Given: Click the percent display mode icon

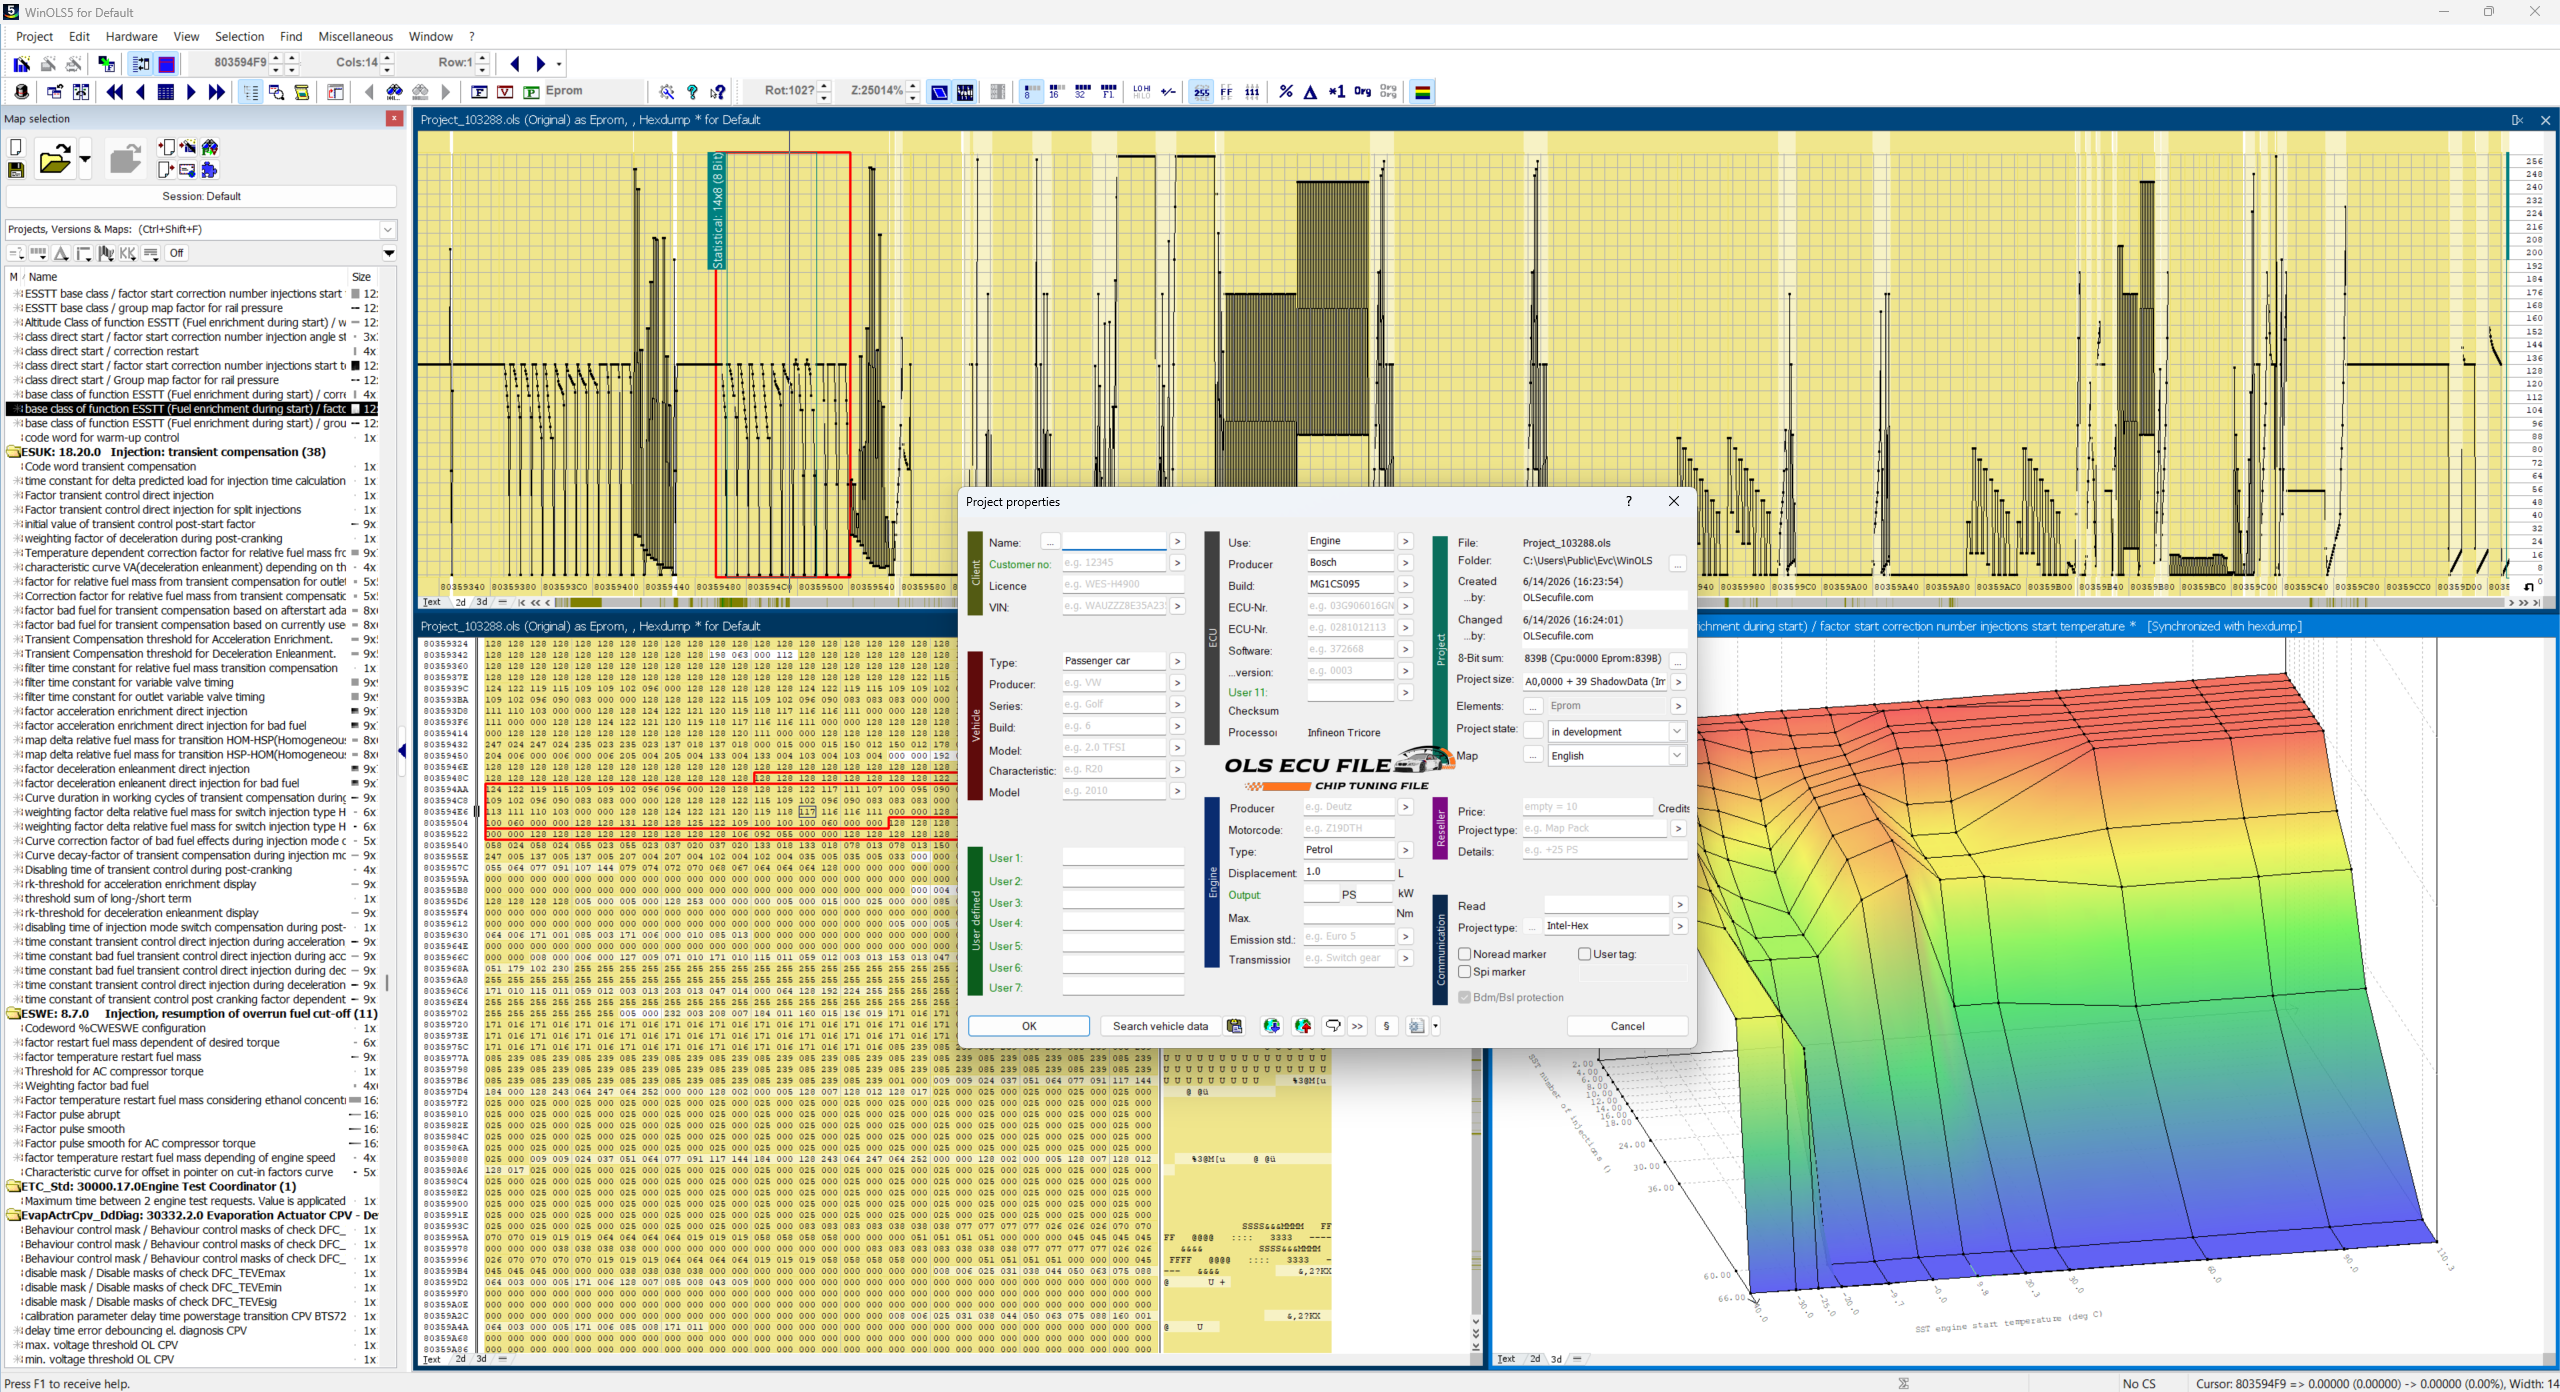Looking at the screenshot, I should [x=1285, y=92].
